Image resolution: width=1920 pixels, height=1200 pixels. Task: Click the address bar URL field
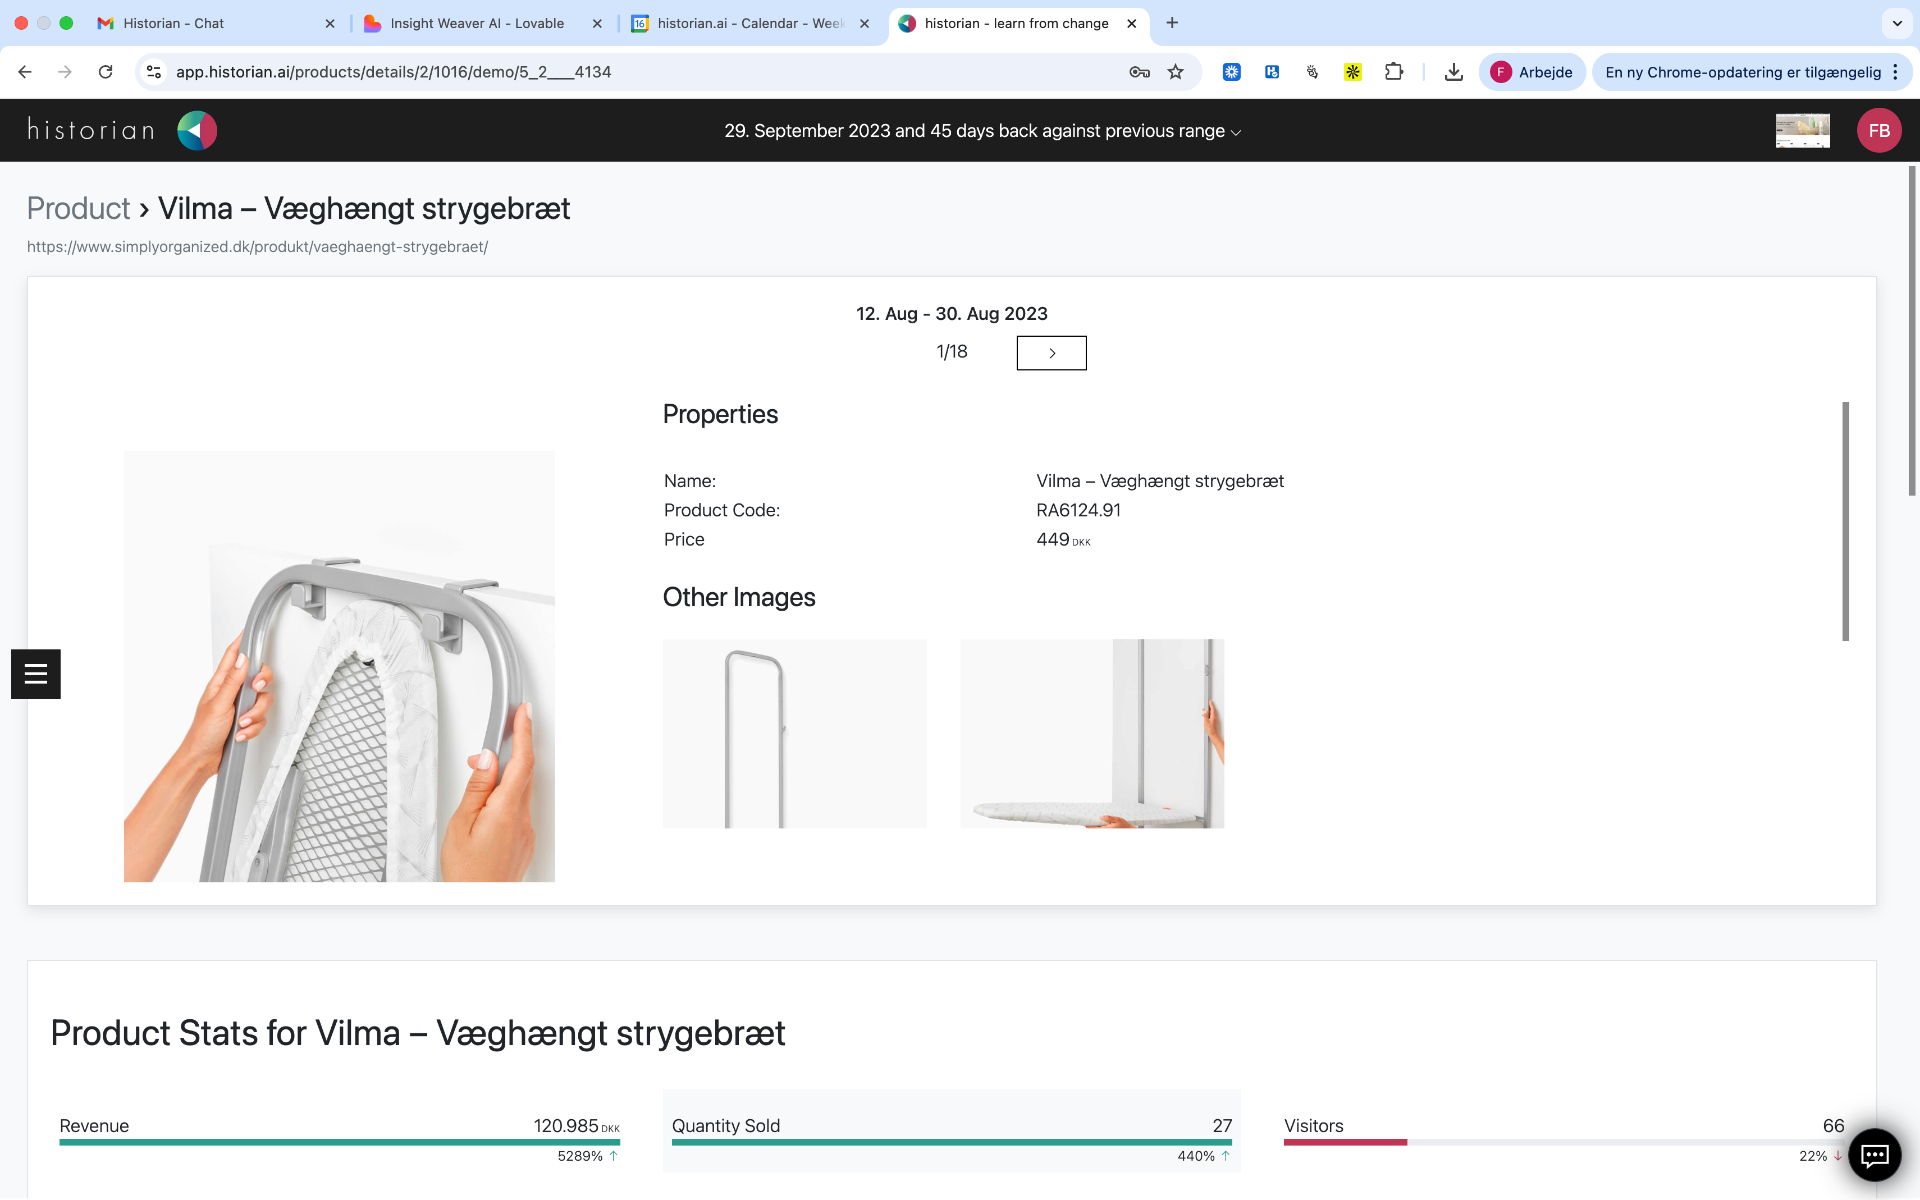point(640,72)
